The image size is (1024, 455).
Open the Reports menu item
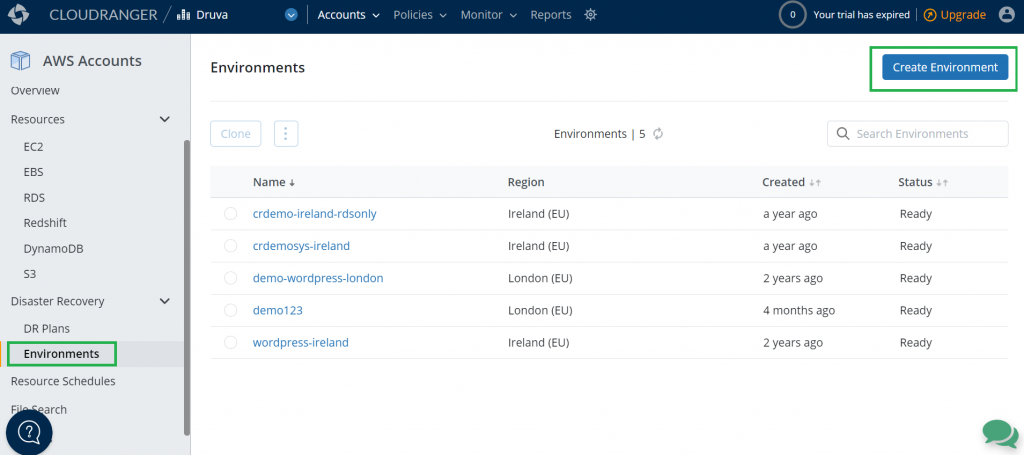(x=551, y=15)
